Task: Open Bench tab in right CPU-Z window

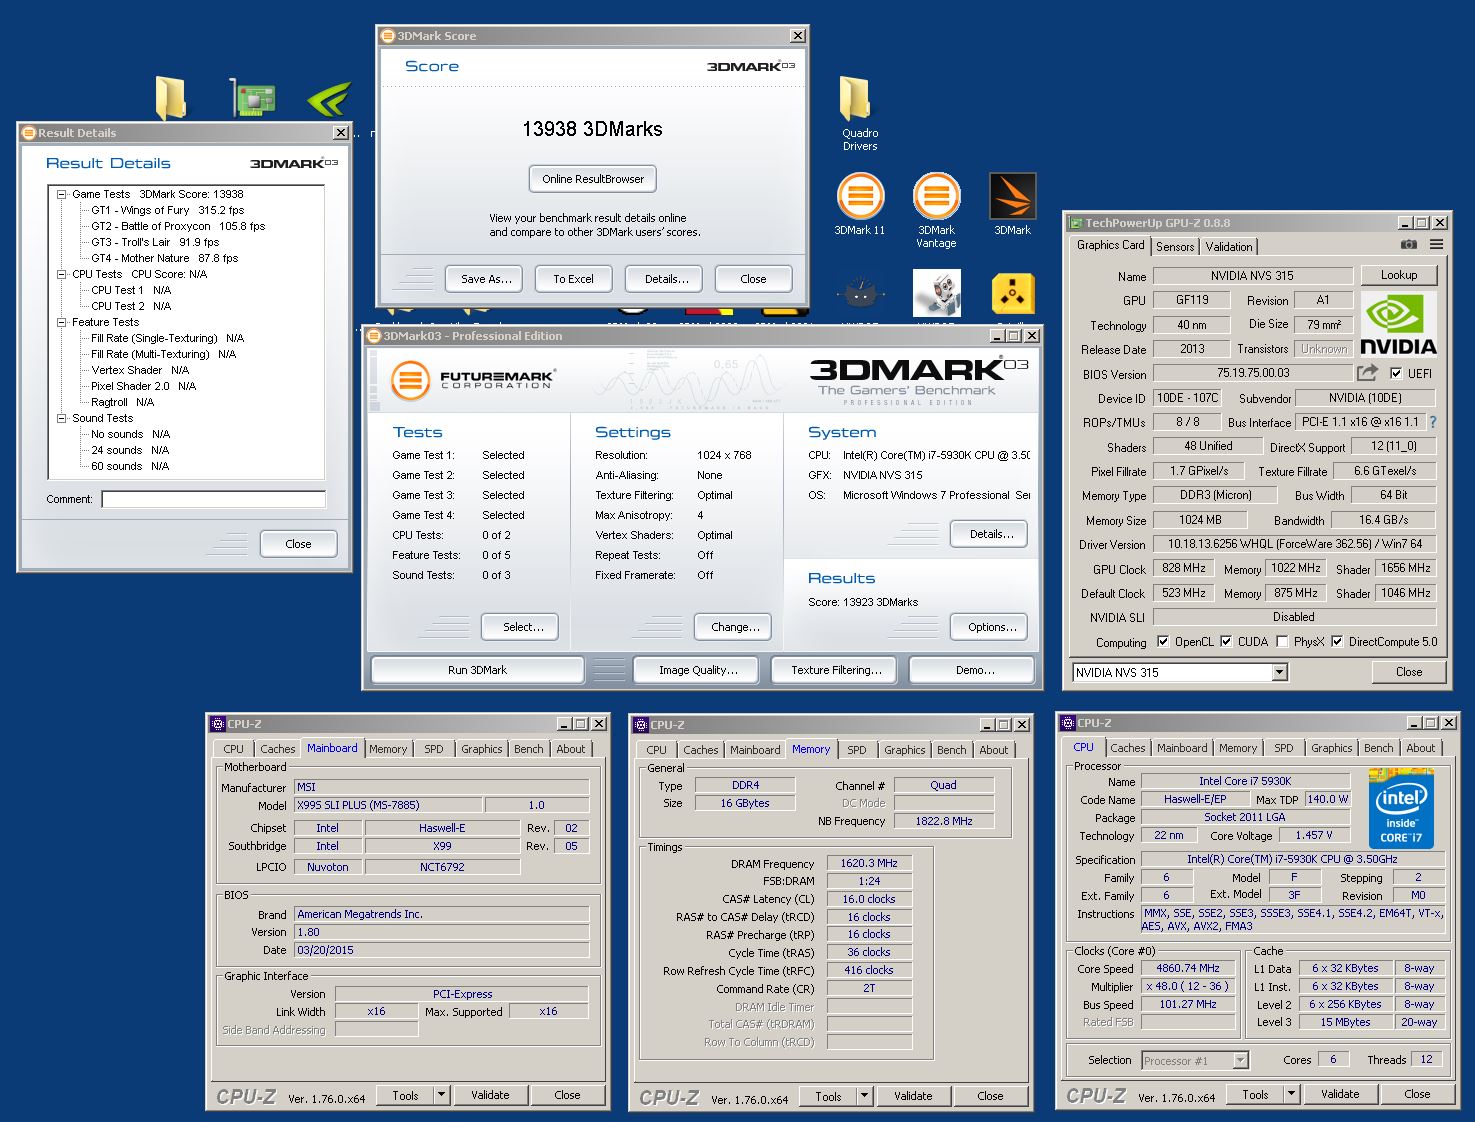Action: click(1378, 748)
